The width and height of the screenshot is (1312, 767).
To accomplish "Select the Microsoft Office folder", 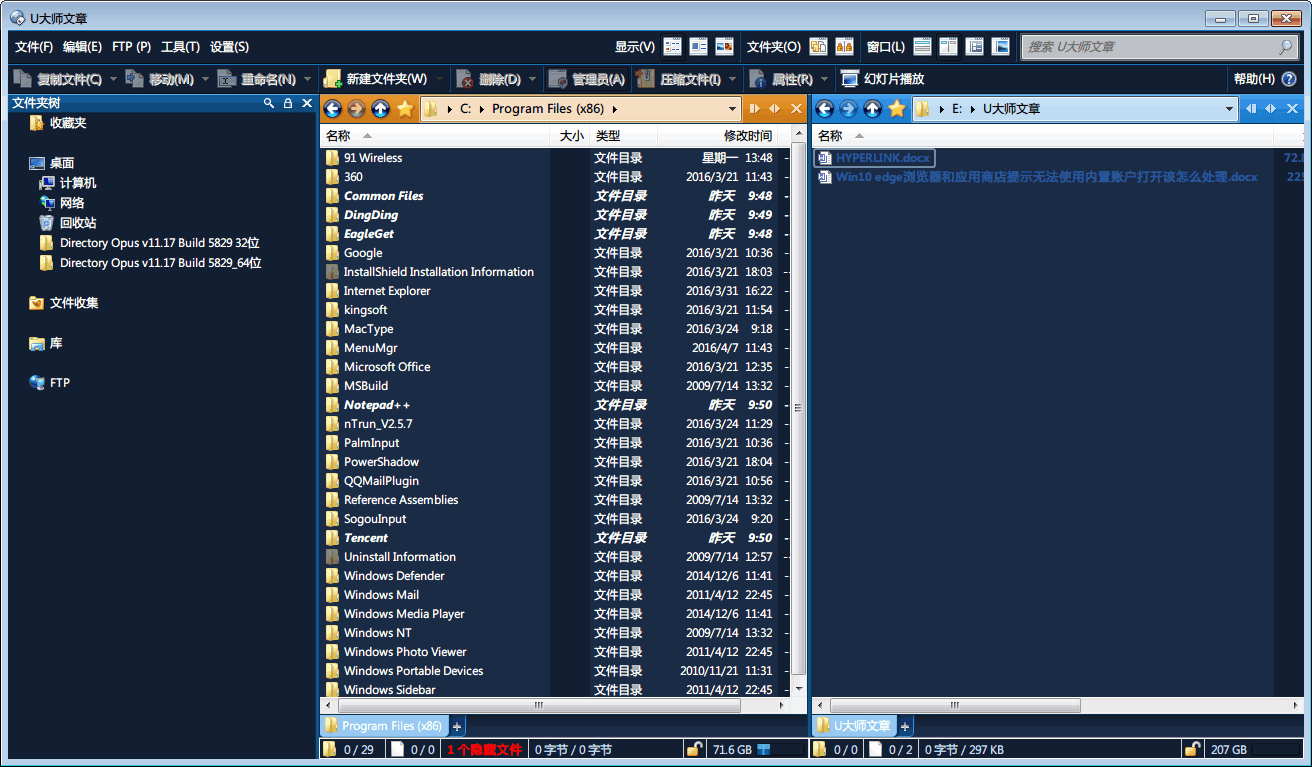I will (x=386, y=367).
